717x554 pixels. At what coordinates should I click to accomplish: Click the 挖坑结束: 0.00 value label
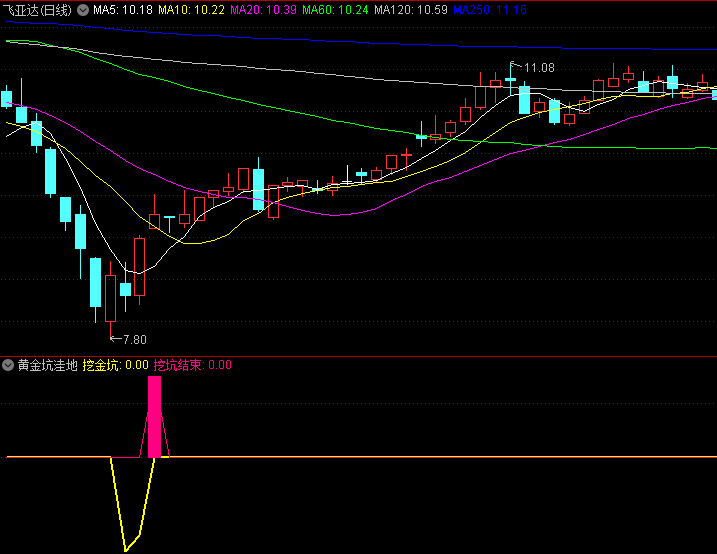coord(193,365)
